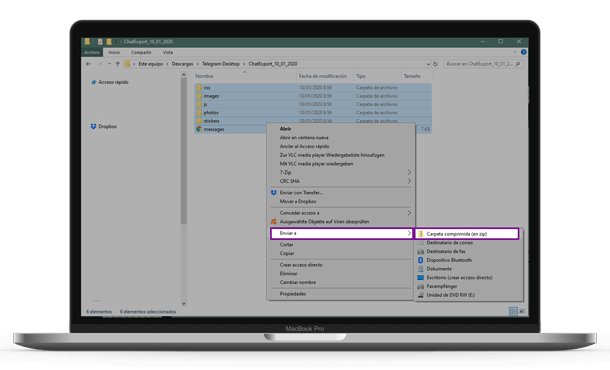Sort by the Nombre column header
The height and width of the screenshot is (370, 610).
[x=204, y=76]
